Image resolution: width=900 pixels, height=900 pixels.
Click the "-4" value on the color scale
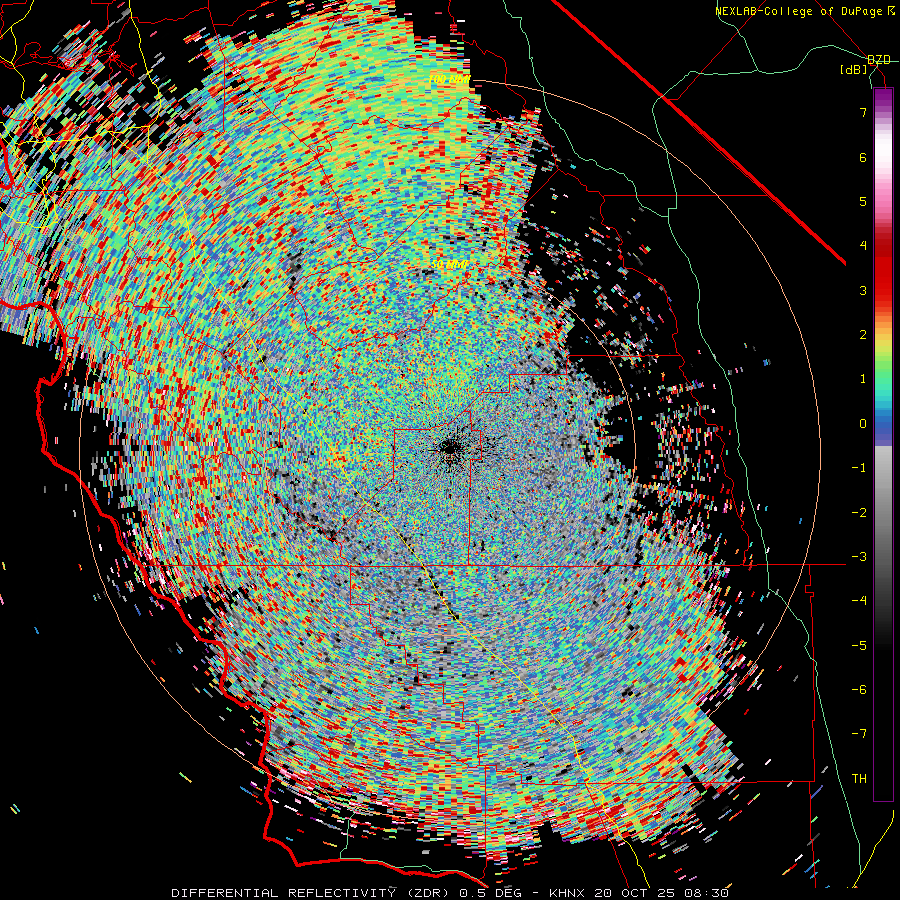click(859, 601)
